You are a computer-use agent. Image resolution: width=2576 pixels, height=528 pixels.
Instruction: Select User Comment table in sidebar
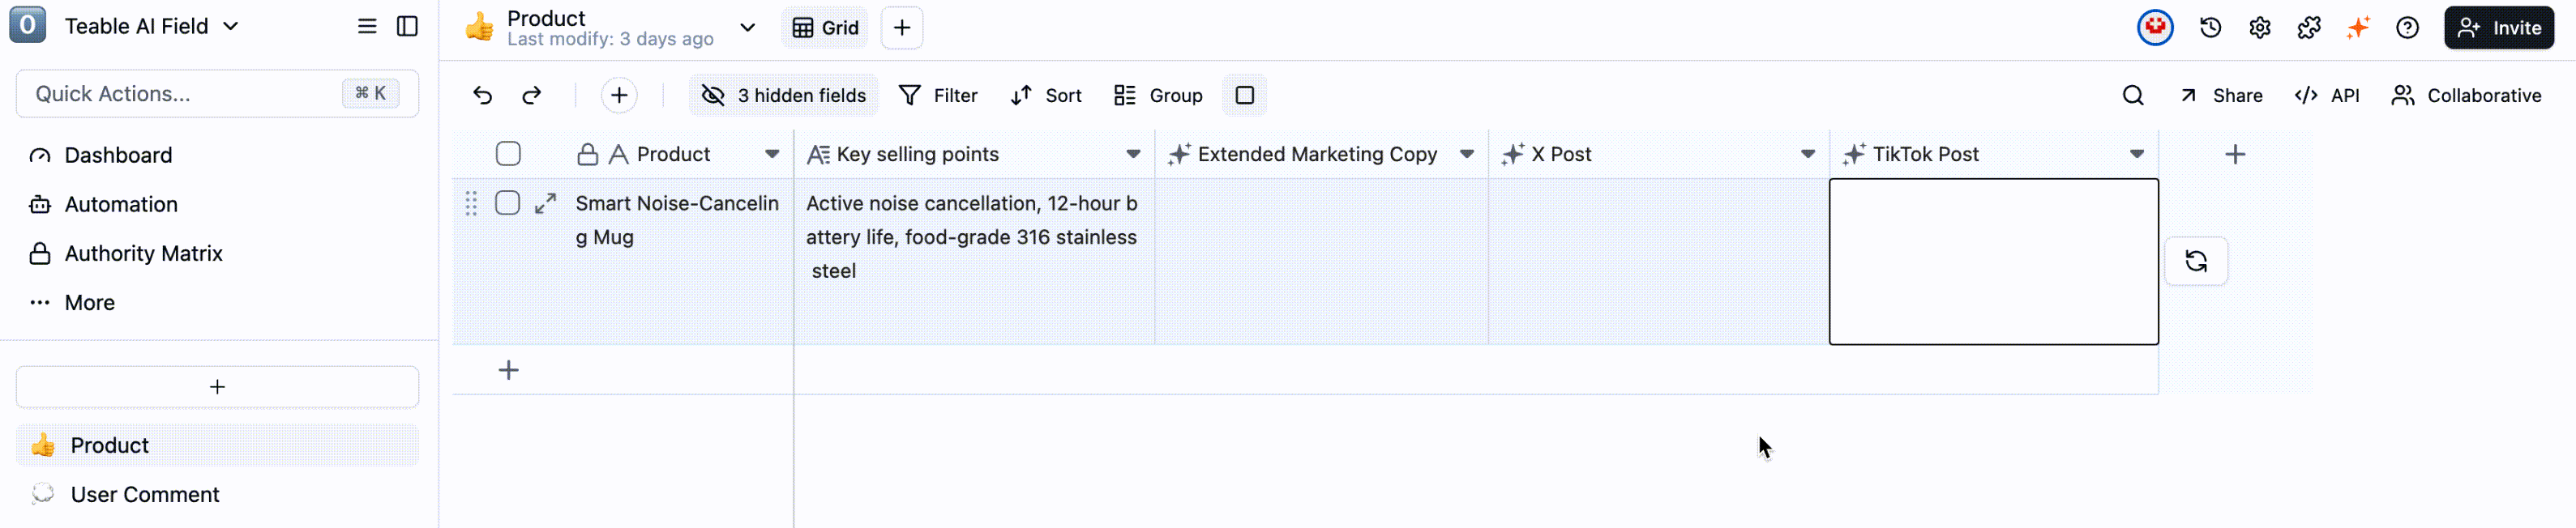pos(218,494)
